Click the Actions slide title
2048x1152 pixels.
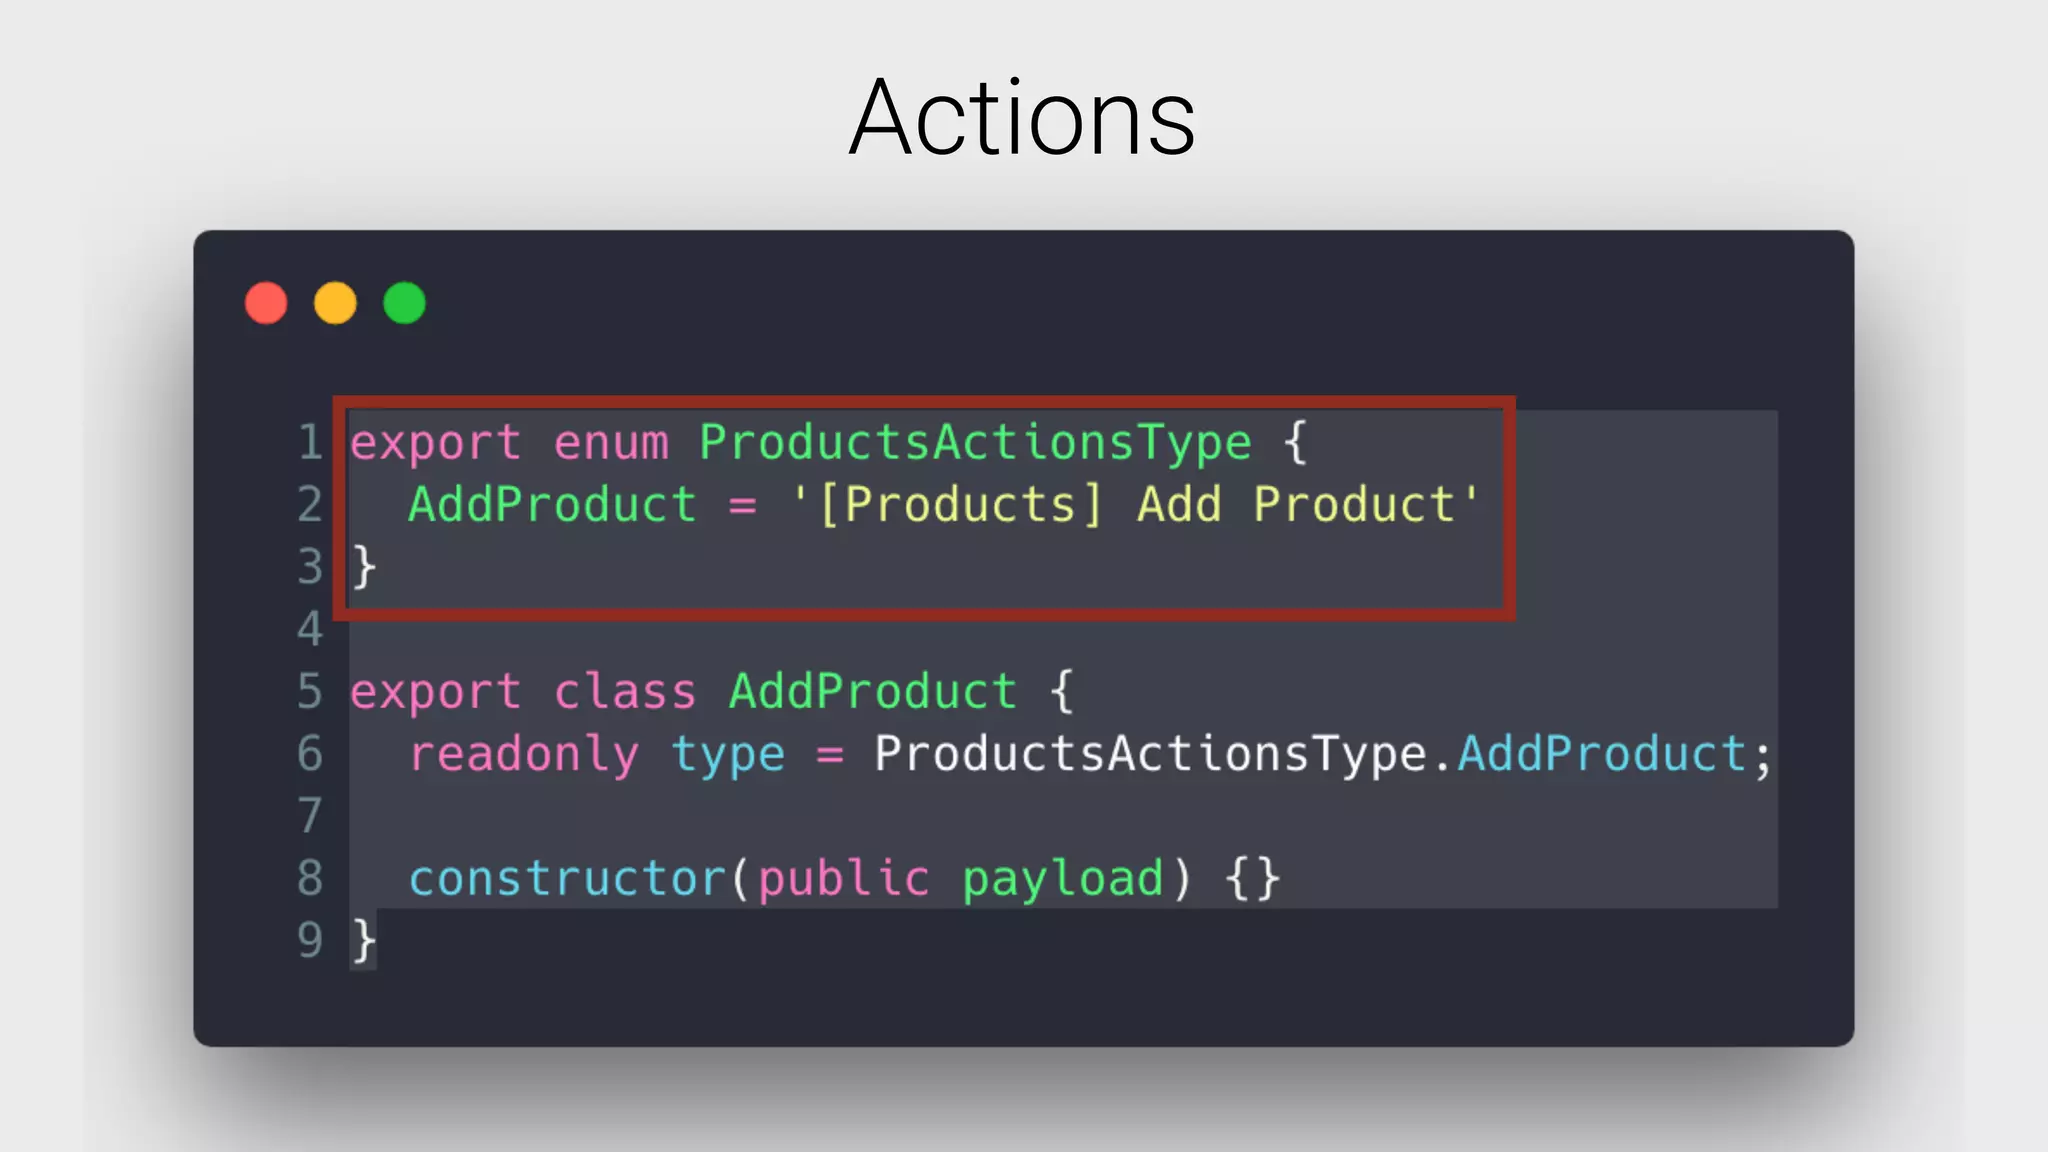pos(1022,118)
